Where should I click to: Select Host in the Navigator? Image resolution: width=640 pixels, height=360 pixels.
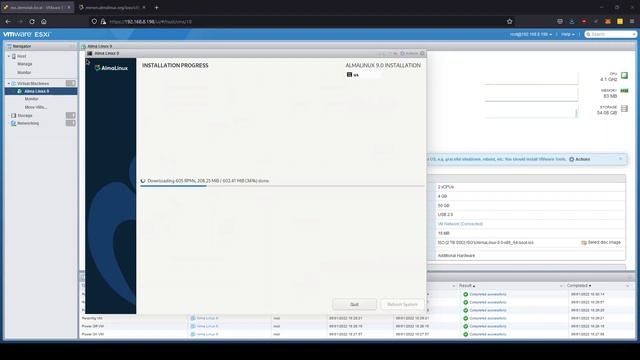[22, 56]
